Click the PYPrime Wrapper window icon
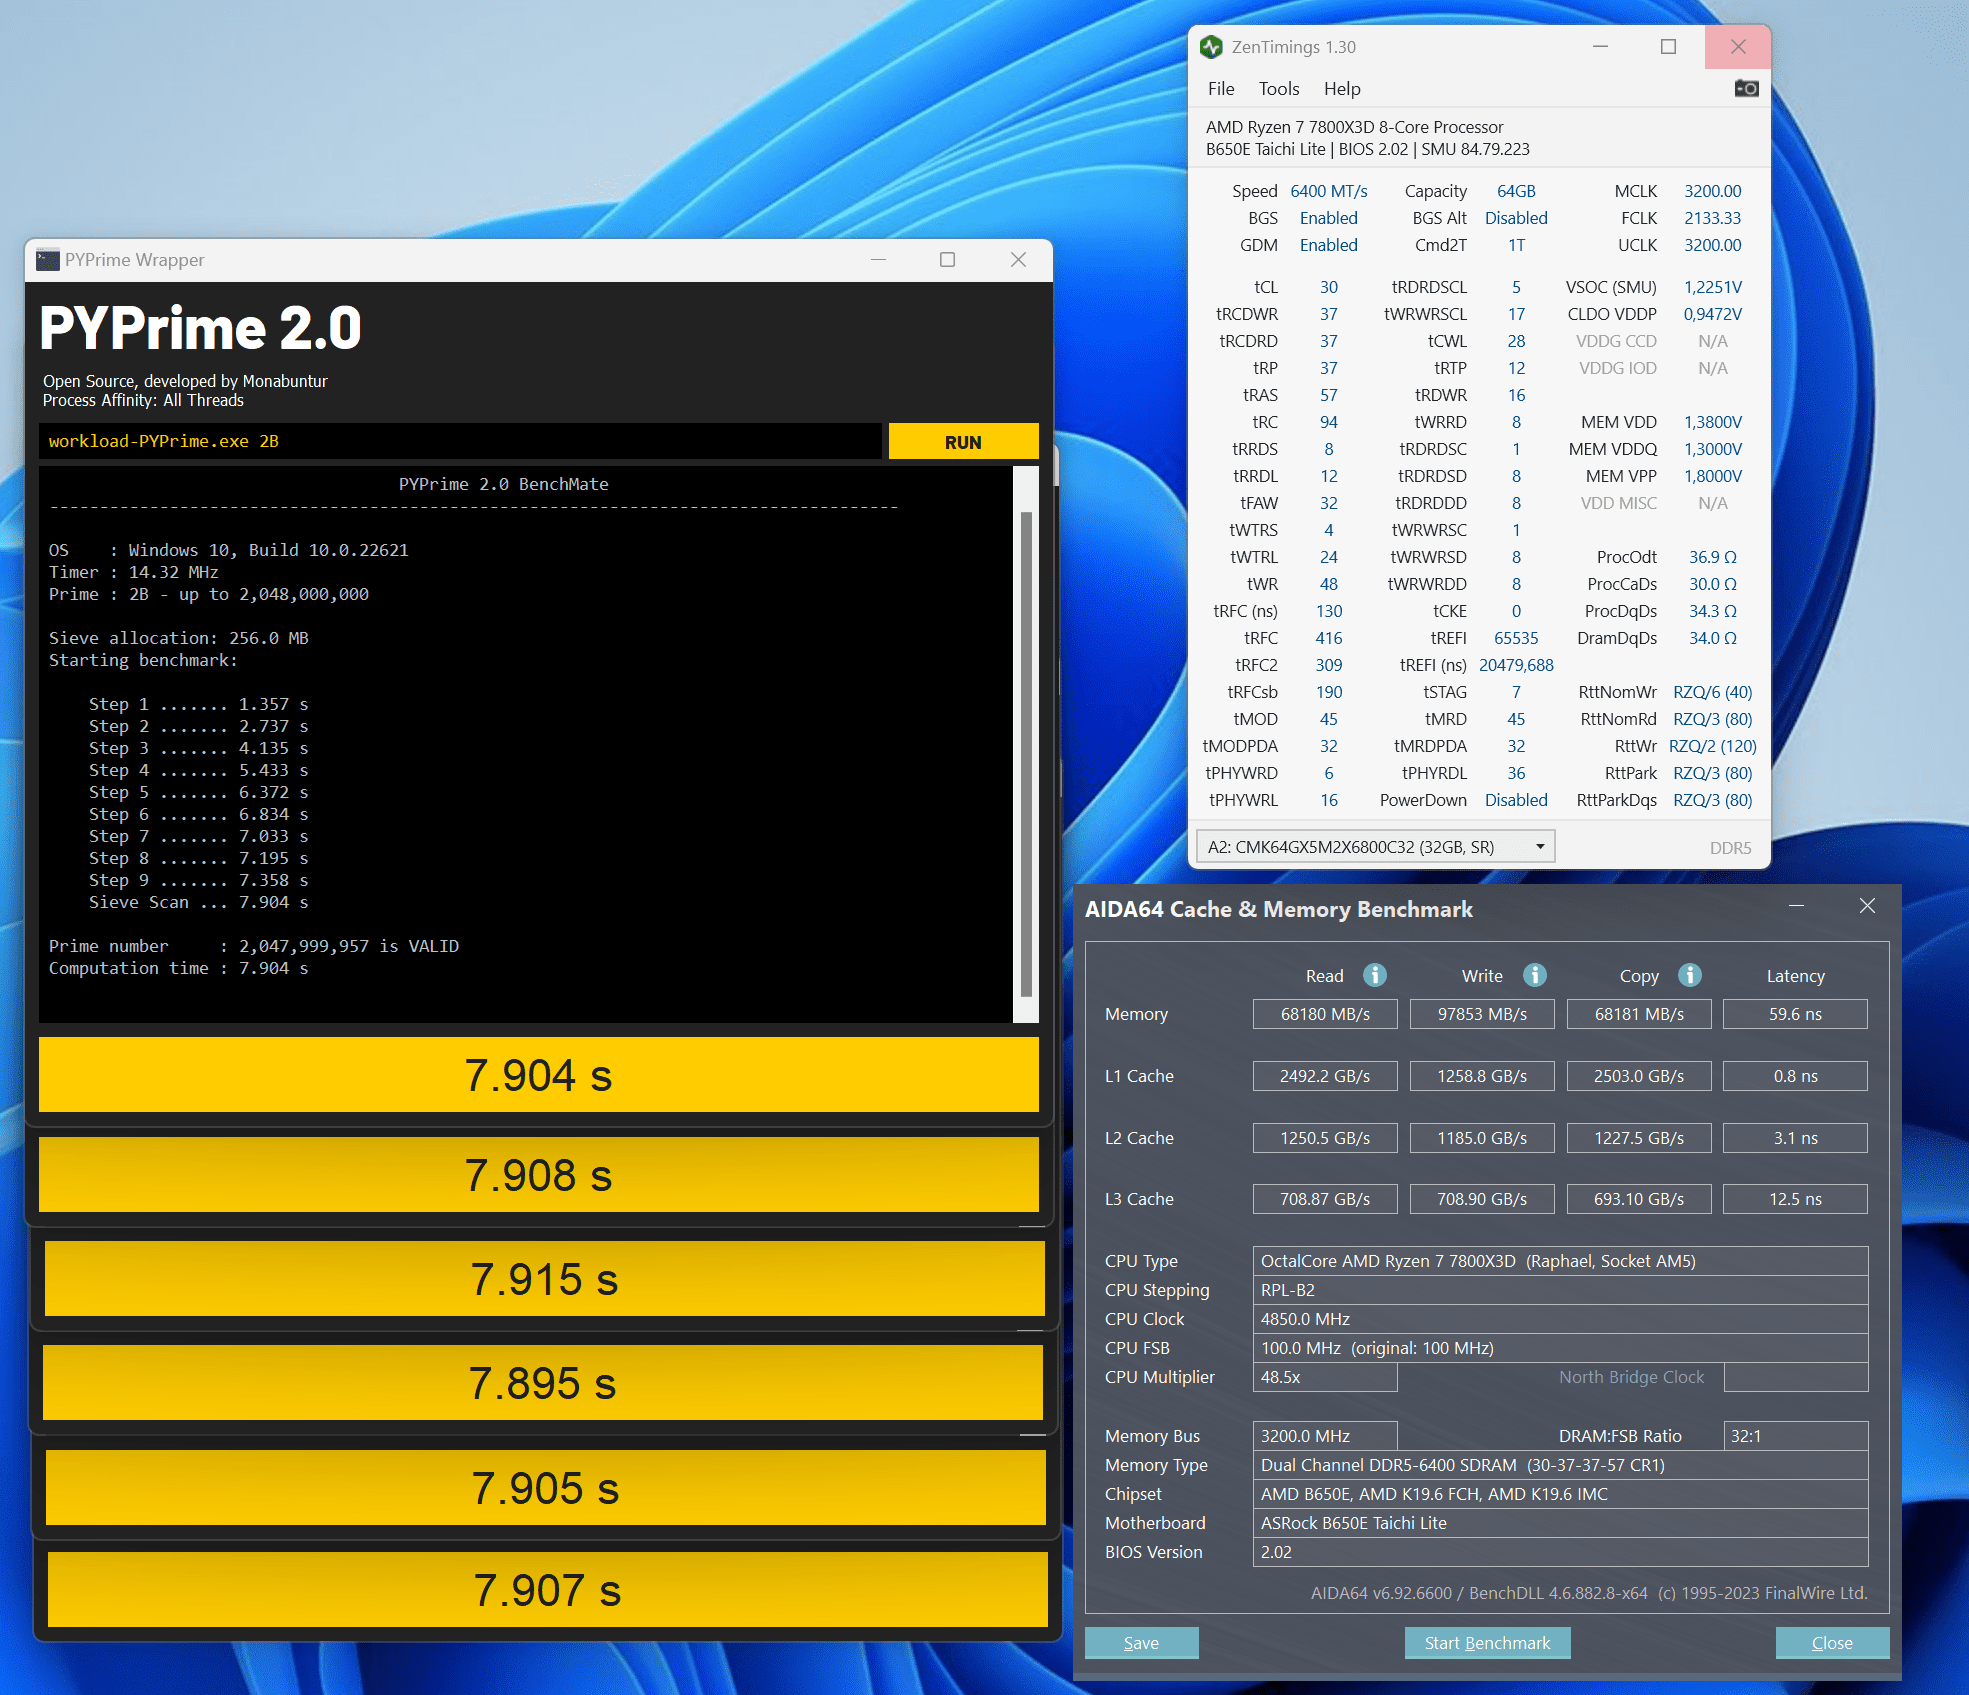The height and width of the screenshot is (1695, 1969). click(x=47, y=260)
